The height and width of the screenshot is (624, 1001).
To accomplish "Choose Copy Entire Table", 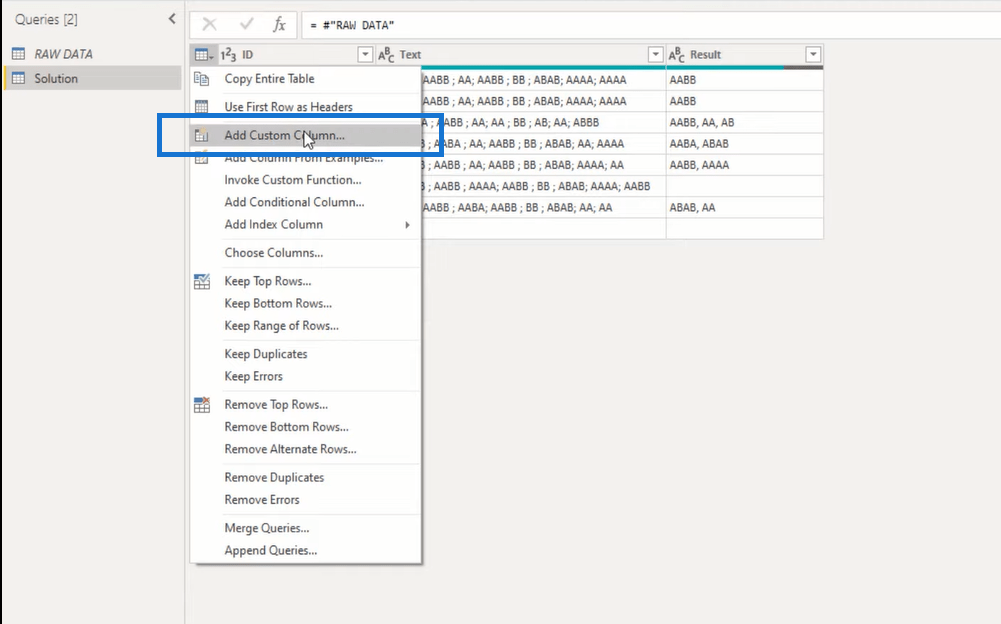I will pos(269,79).
